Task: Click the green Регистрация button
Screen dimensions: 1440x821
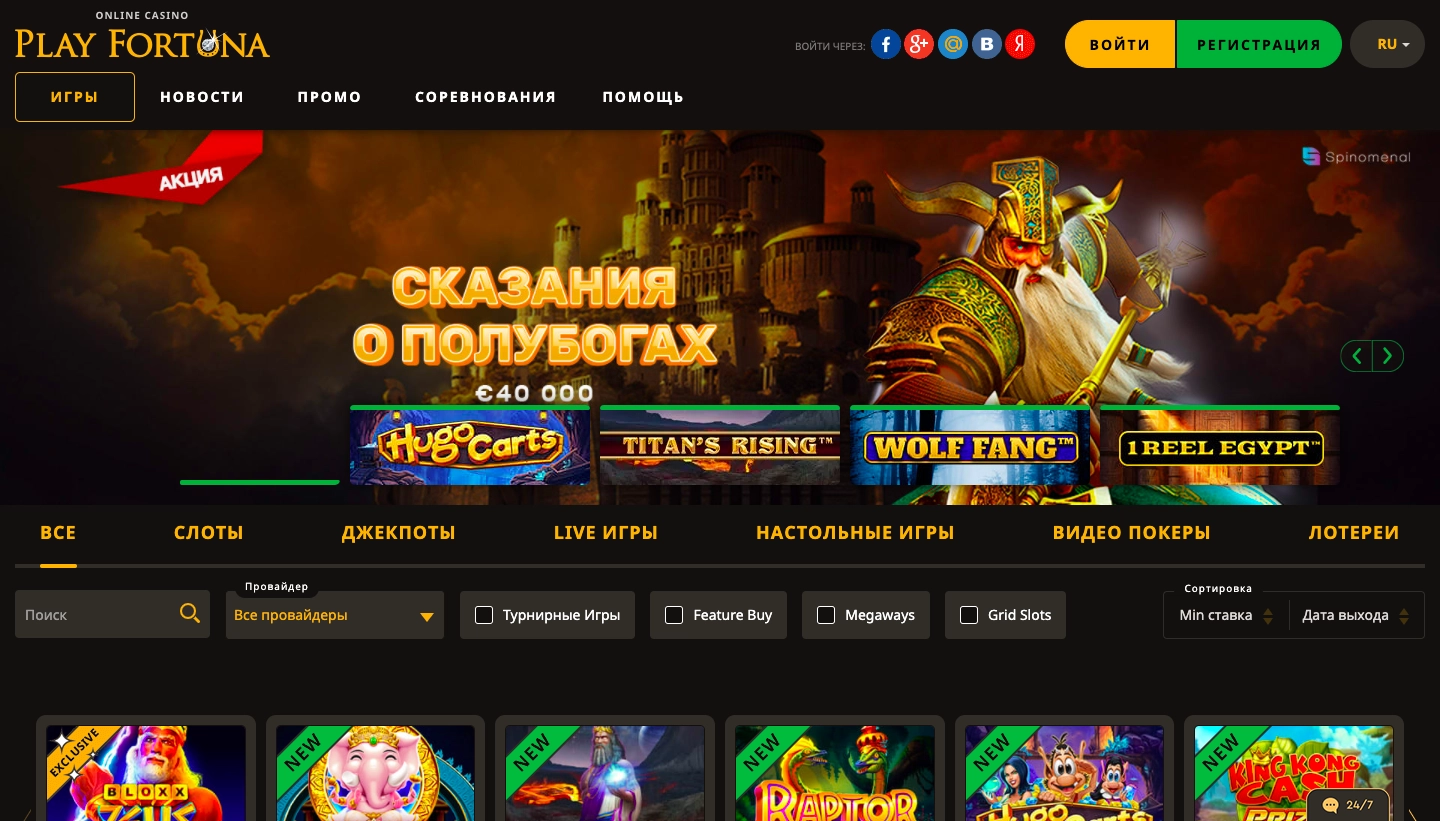Action: point(1259,44)
